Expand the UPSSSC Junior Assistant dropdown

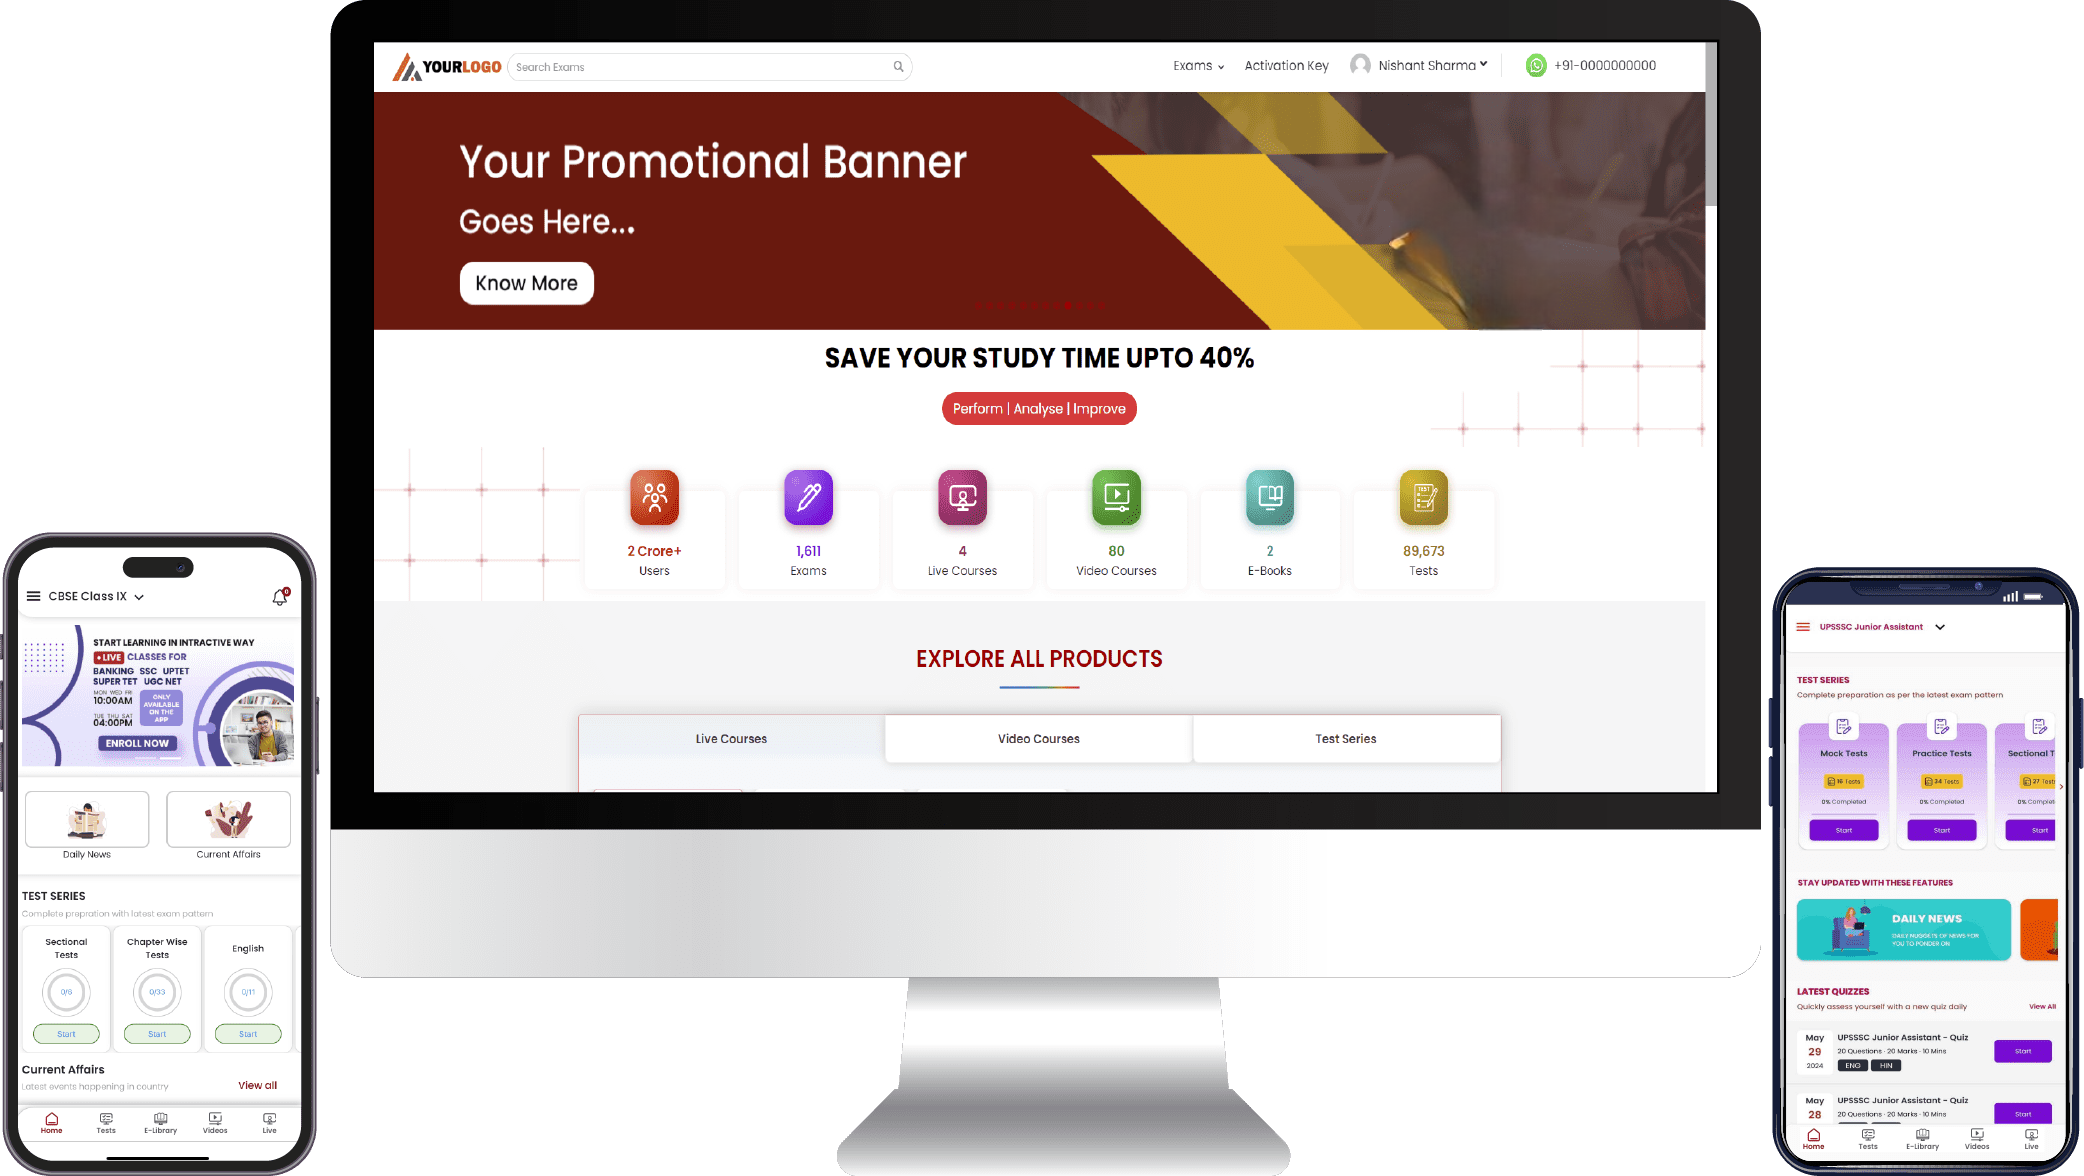tap(1942, 627)
